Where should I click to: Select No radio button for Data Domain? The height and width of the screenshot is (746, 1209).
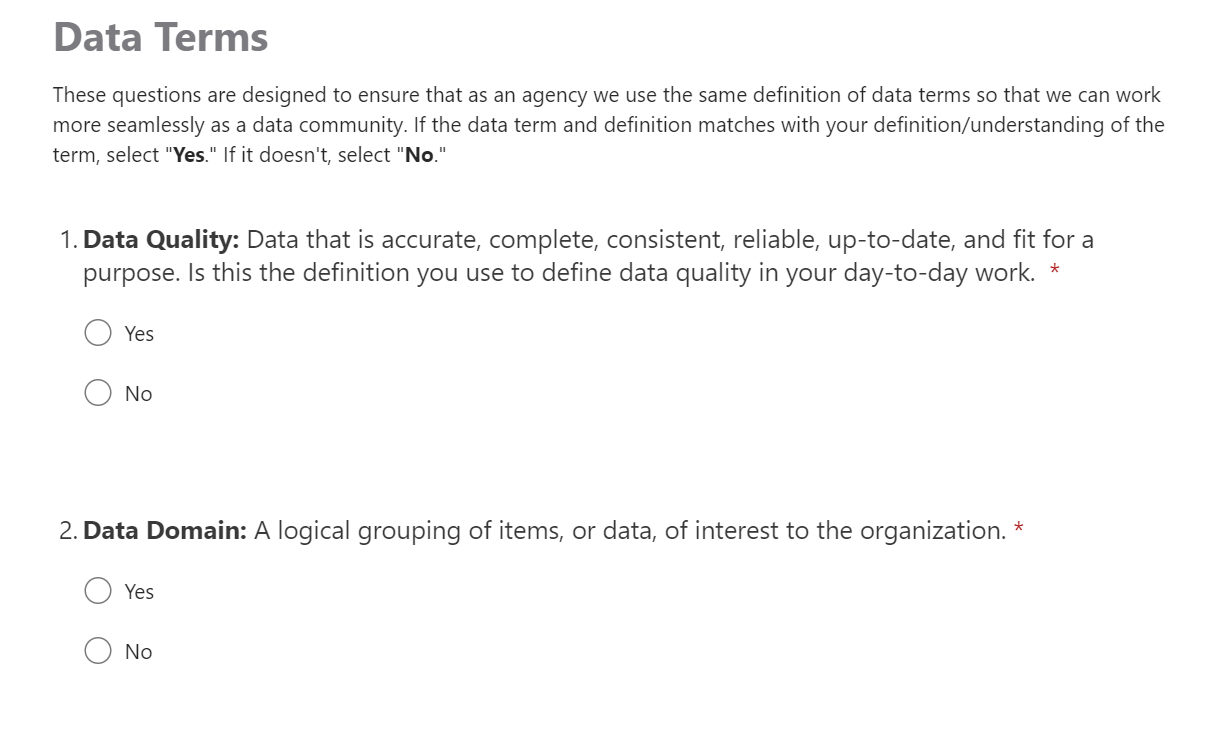tap(98, 651)
